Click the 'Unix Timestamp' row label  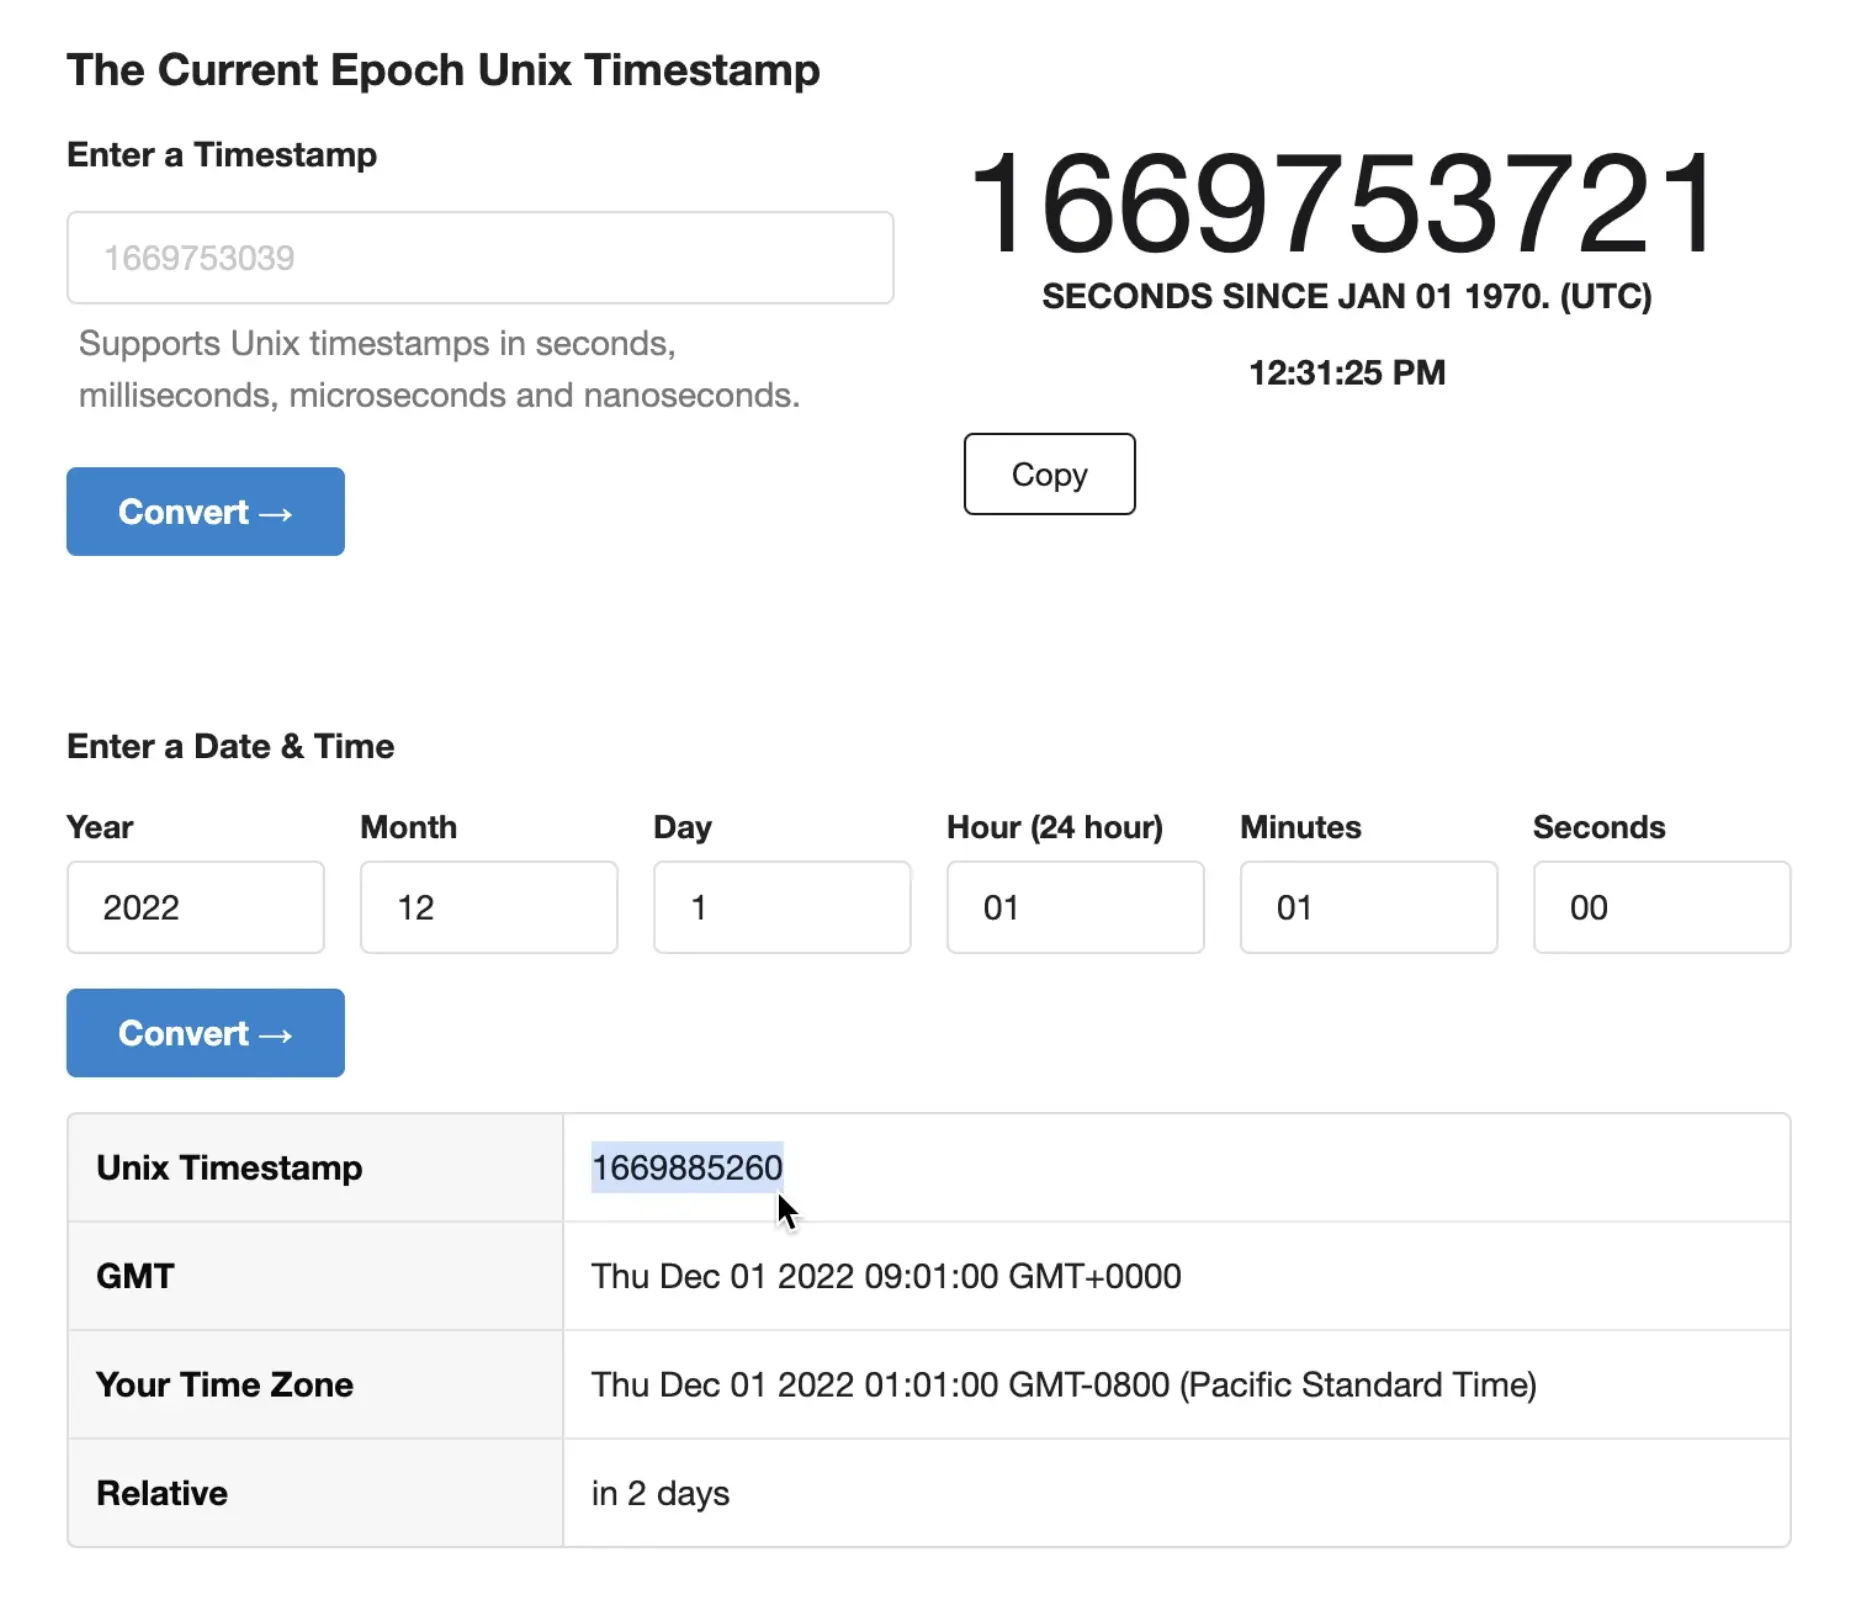point(229,1167)
